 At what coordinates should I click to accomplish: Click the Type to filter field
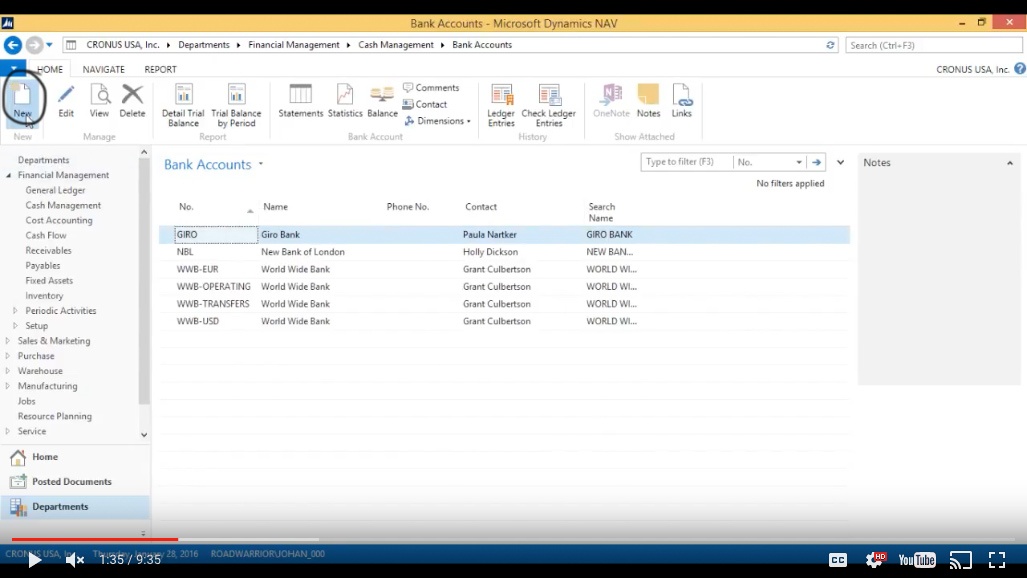point(686,162)
